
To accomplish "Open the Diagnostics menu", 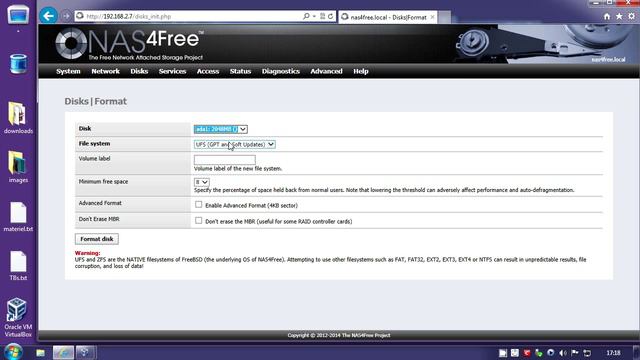I will (281, 71).
